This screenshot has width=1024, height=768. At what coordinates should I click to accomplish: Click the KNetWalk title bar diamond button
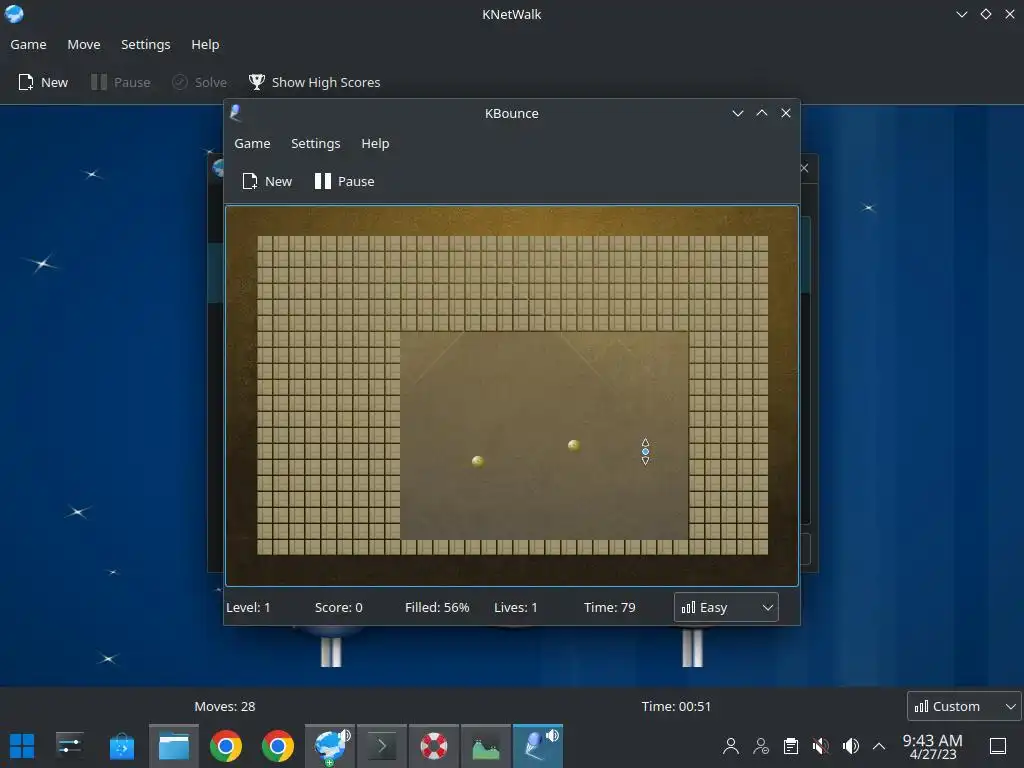click(986, 14)
